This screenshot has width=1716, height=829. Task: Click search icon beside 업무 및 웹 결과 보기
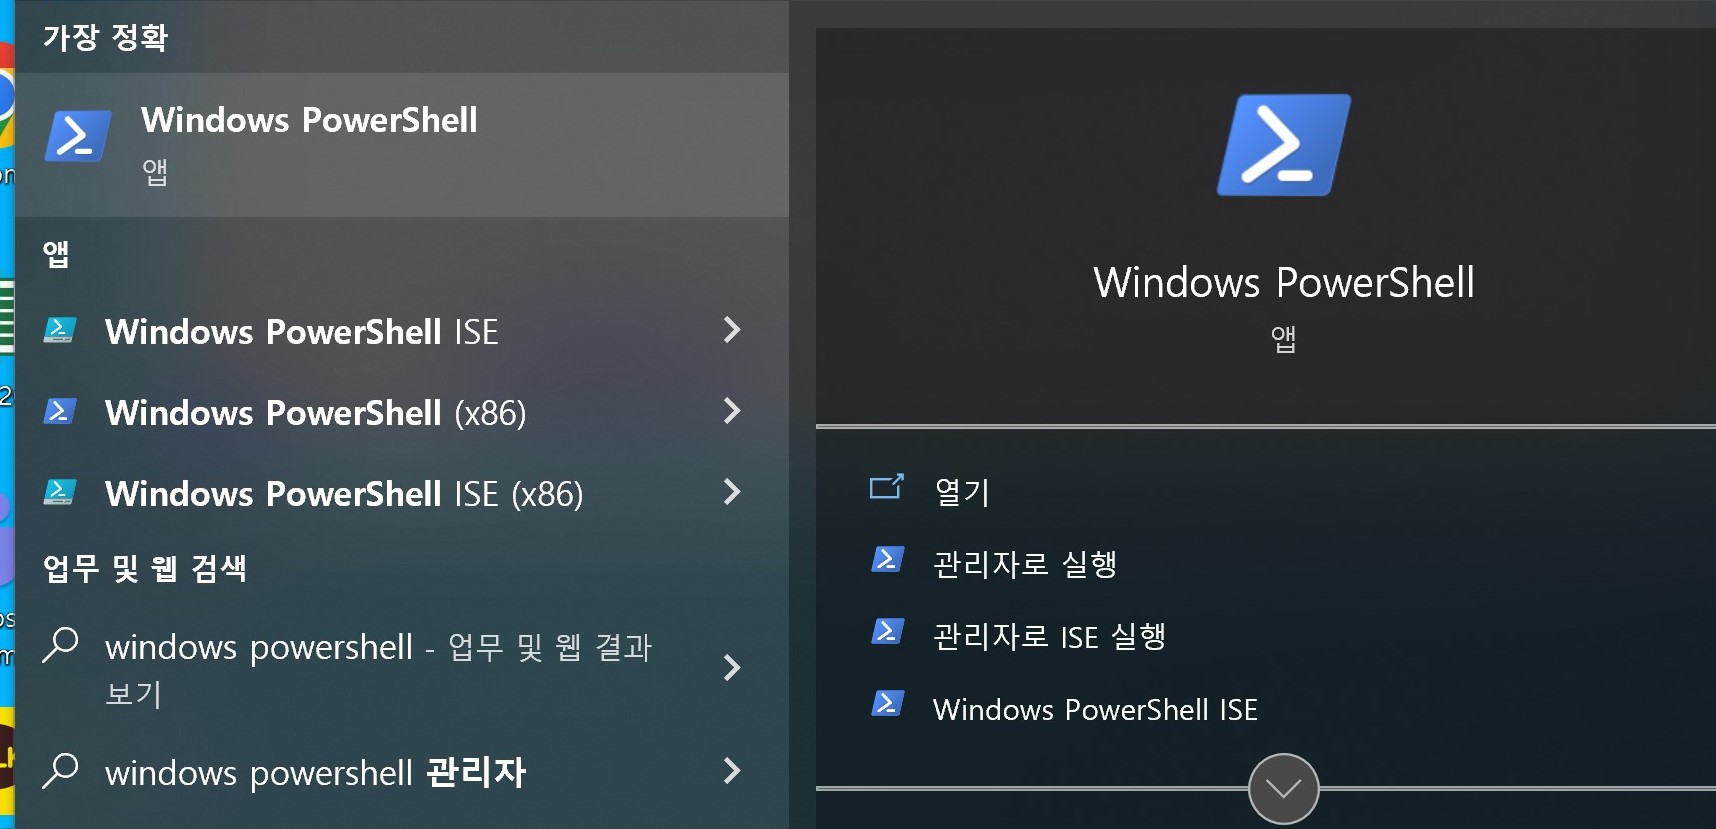coord(60,645)
